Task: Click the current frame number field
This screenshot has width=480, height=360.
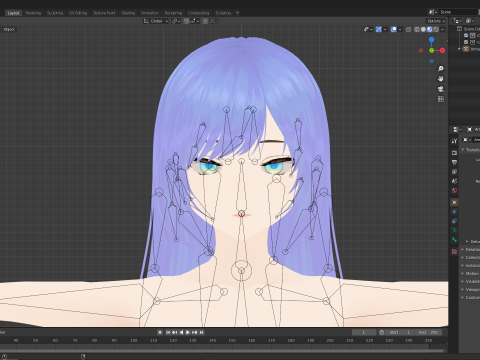Action: [x=364, y=332]
